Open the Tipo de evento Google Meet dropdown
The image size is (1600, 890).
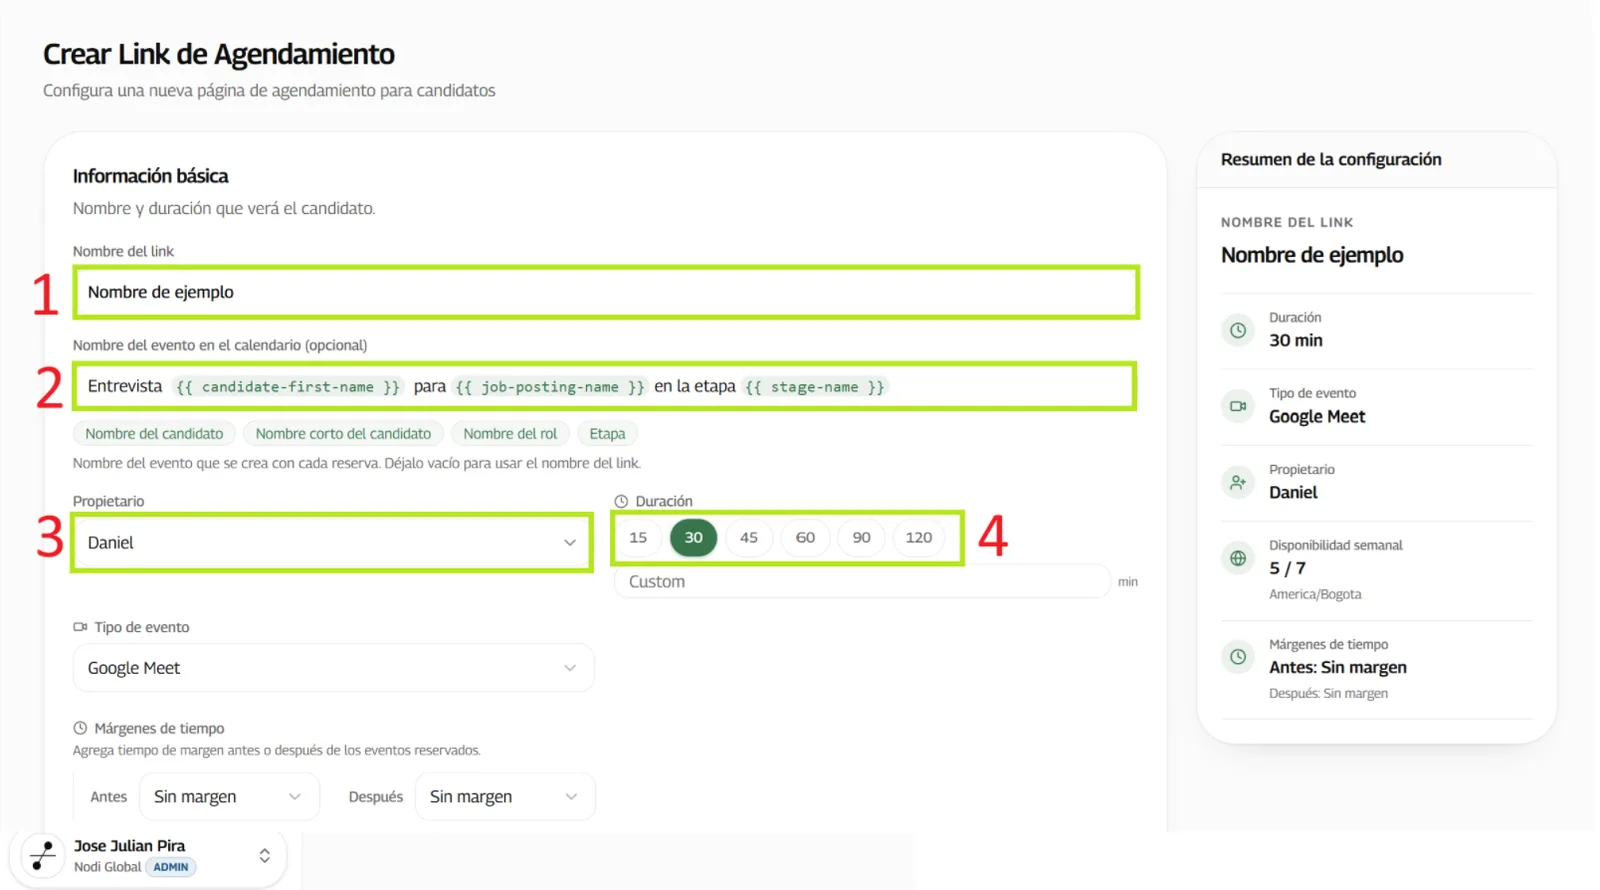point(333,668)
